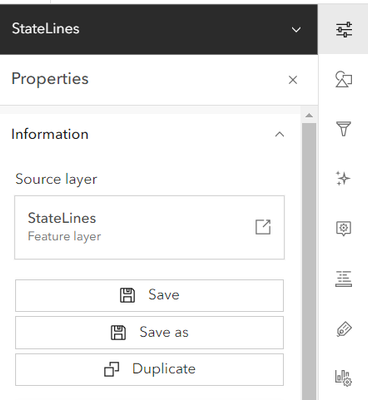Close the Properties panel

[x=293, y=80]
